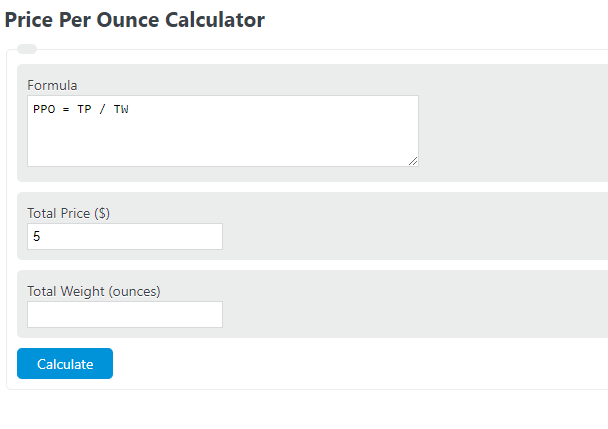Click blank page area below the calculator card
Image resolution: width=608 pixels, height=429 pixels.
pos(304,410)
